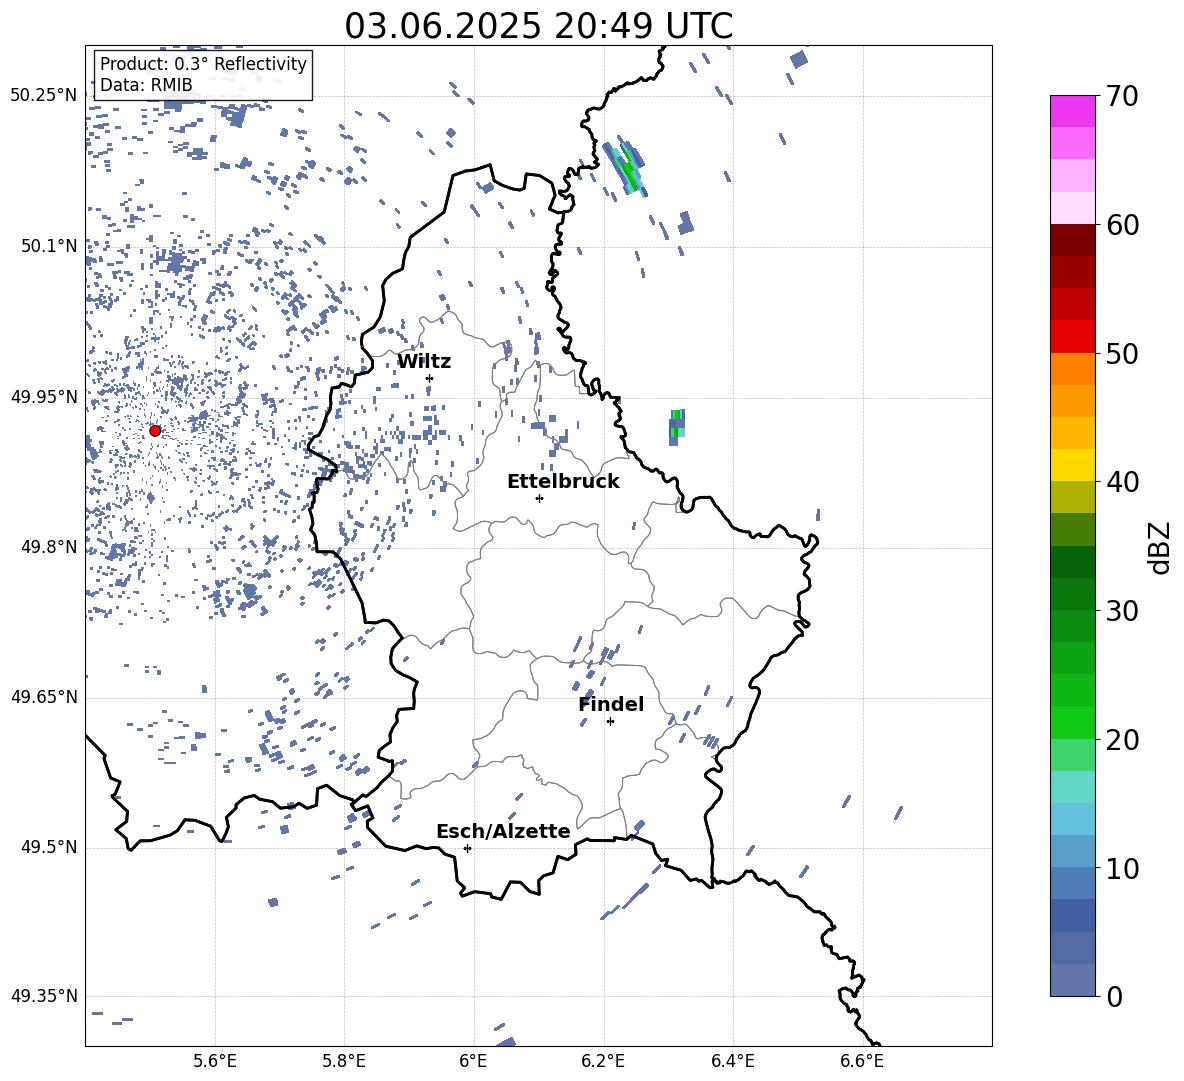This screenshot has height=1081, width=1184.
Task: Click the 70 value on the colorbar
Action: click(1122, 97)
